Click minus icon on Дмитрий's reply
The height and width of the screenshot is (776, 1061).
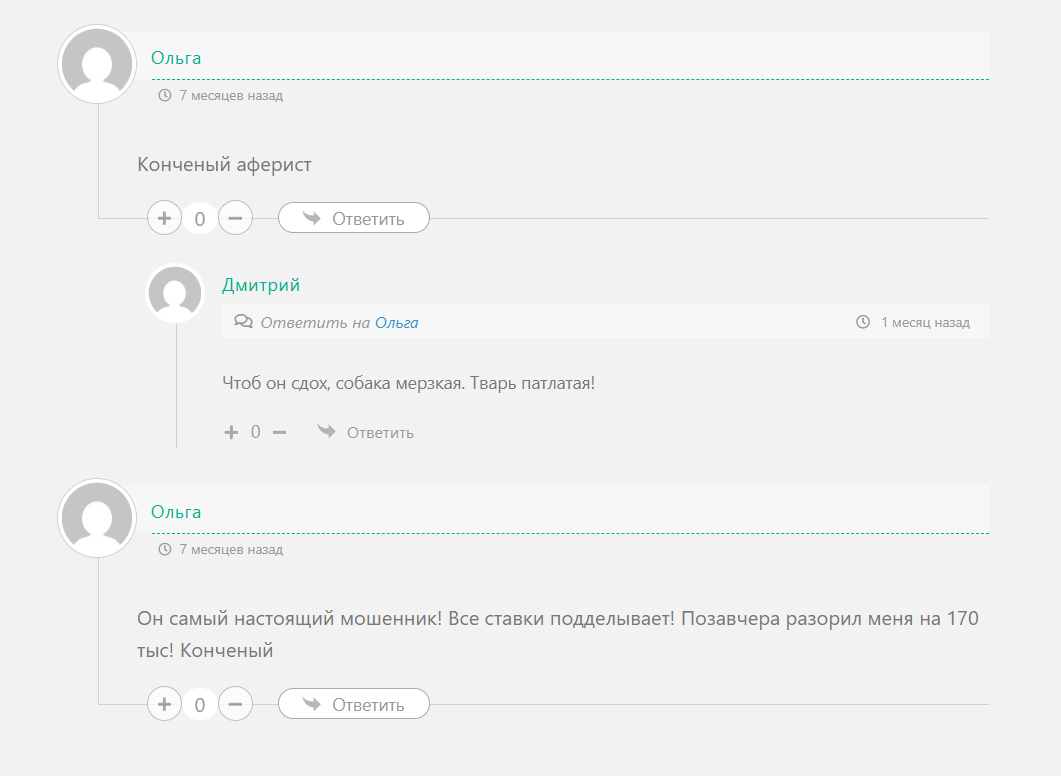[280, 432]
